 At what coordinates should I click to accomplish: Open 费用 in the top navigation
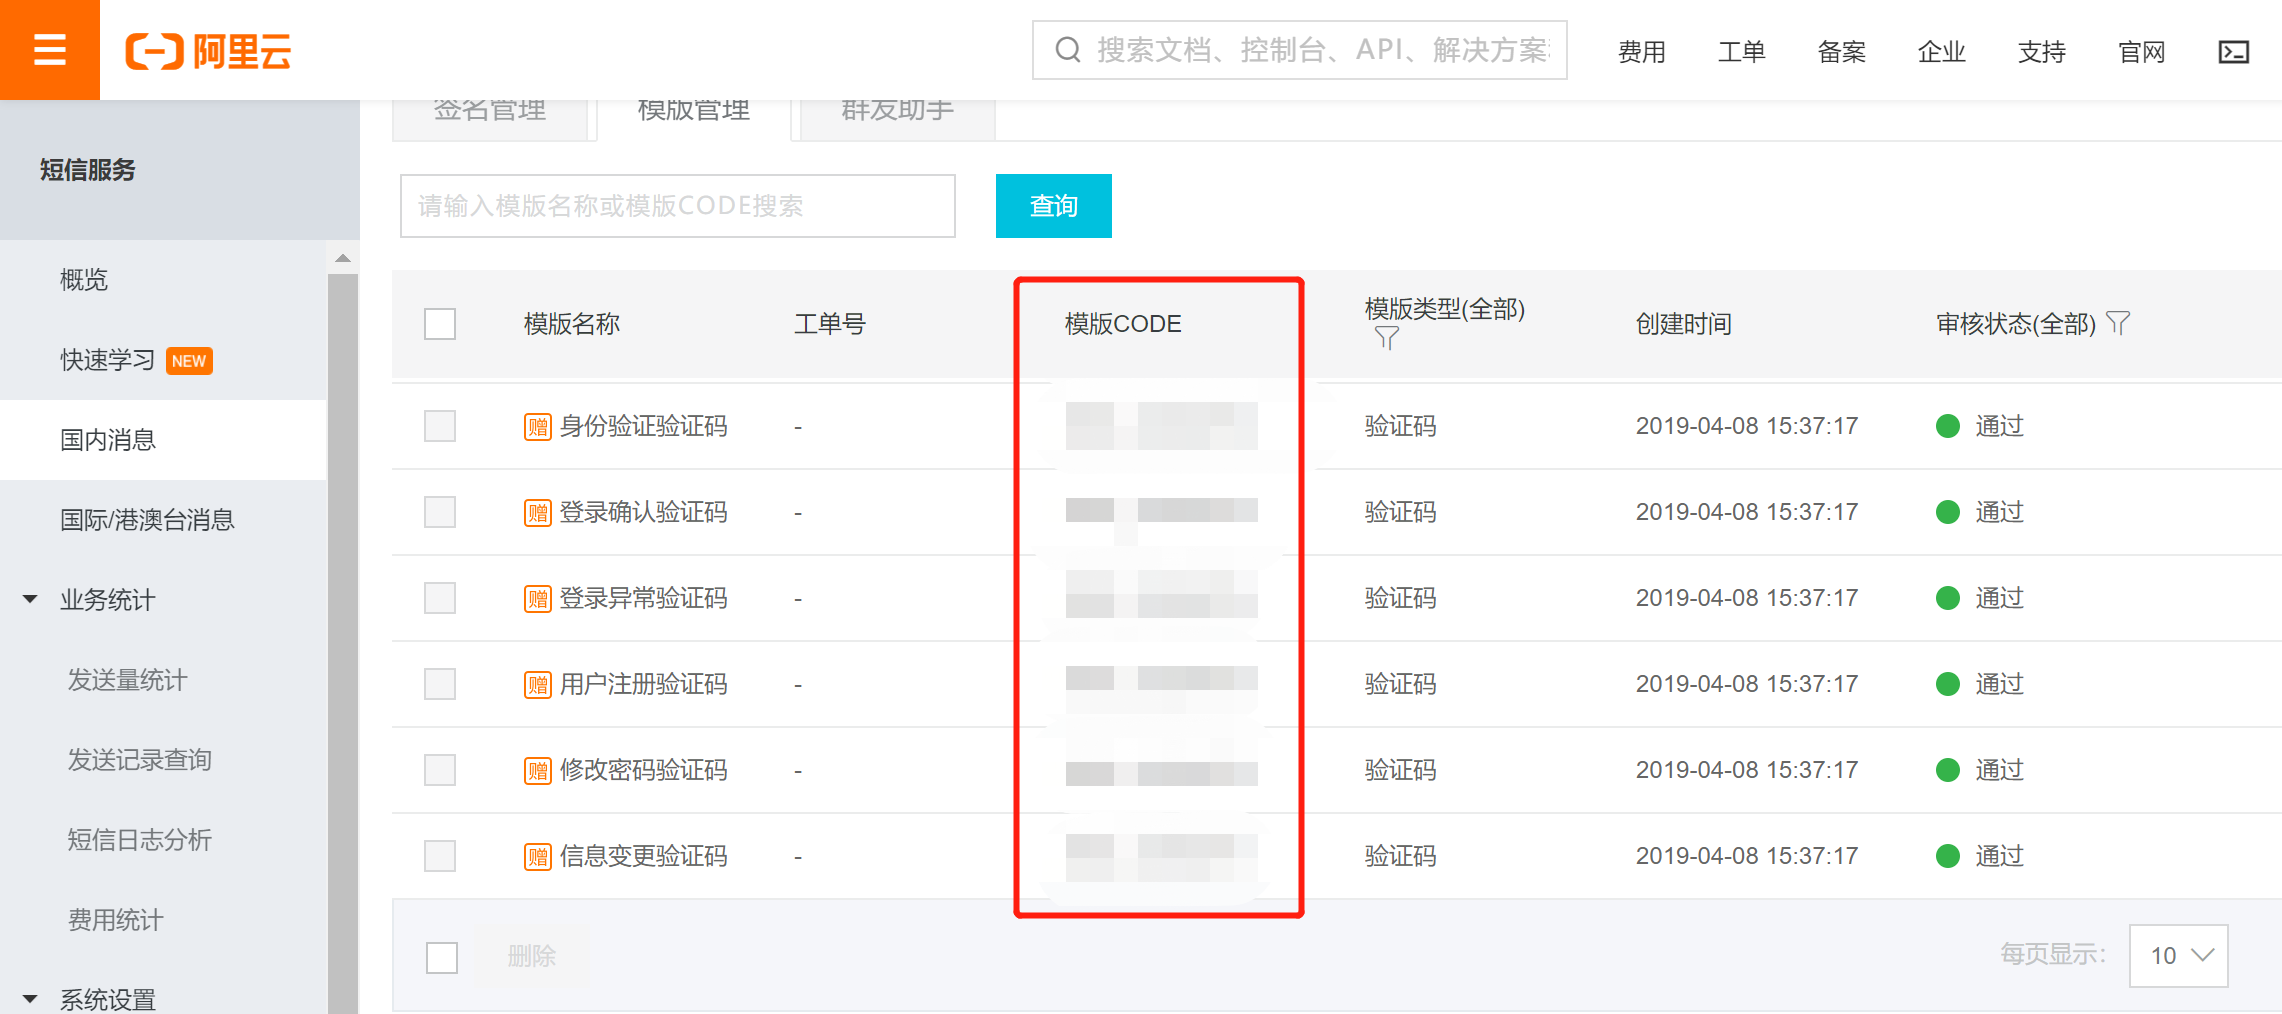tap(1641, 52)
